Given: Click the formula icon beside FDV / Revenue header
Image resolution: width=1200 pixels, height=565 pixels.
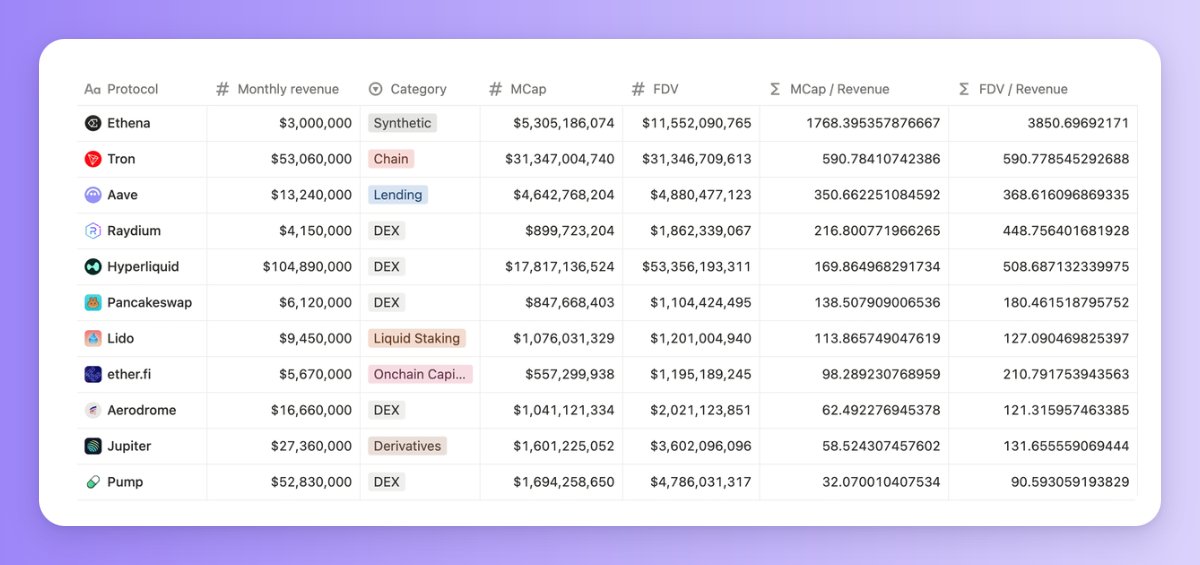Looking at the screenshot, I should [x=964, y=89].
